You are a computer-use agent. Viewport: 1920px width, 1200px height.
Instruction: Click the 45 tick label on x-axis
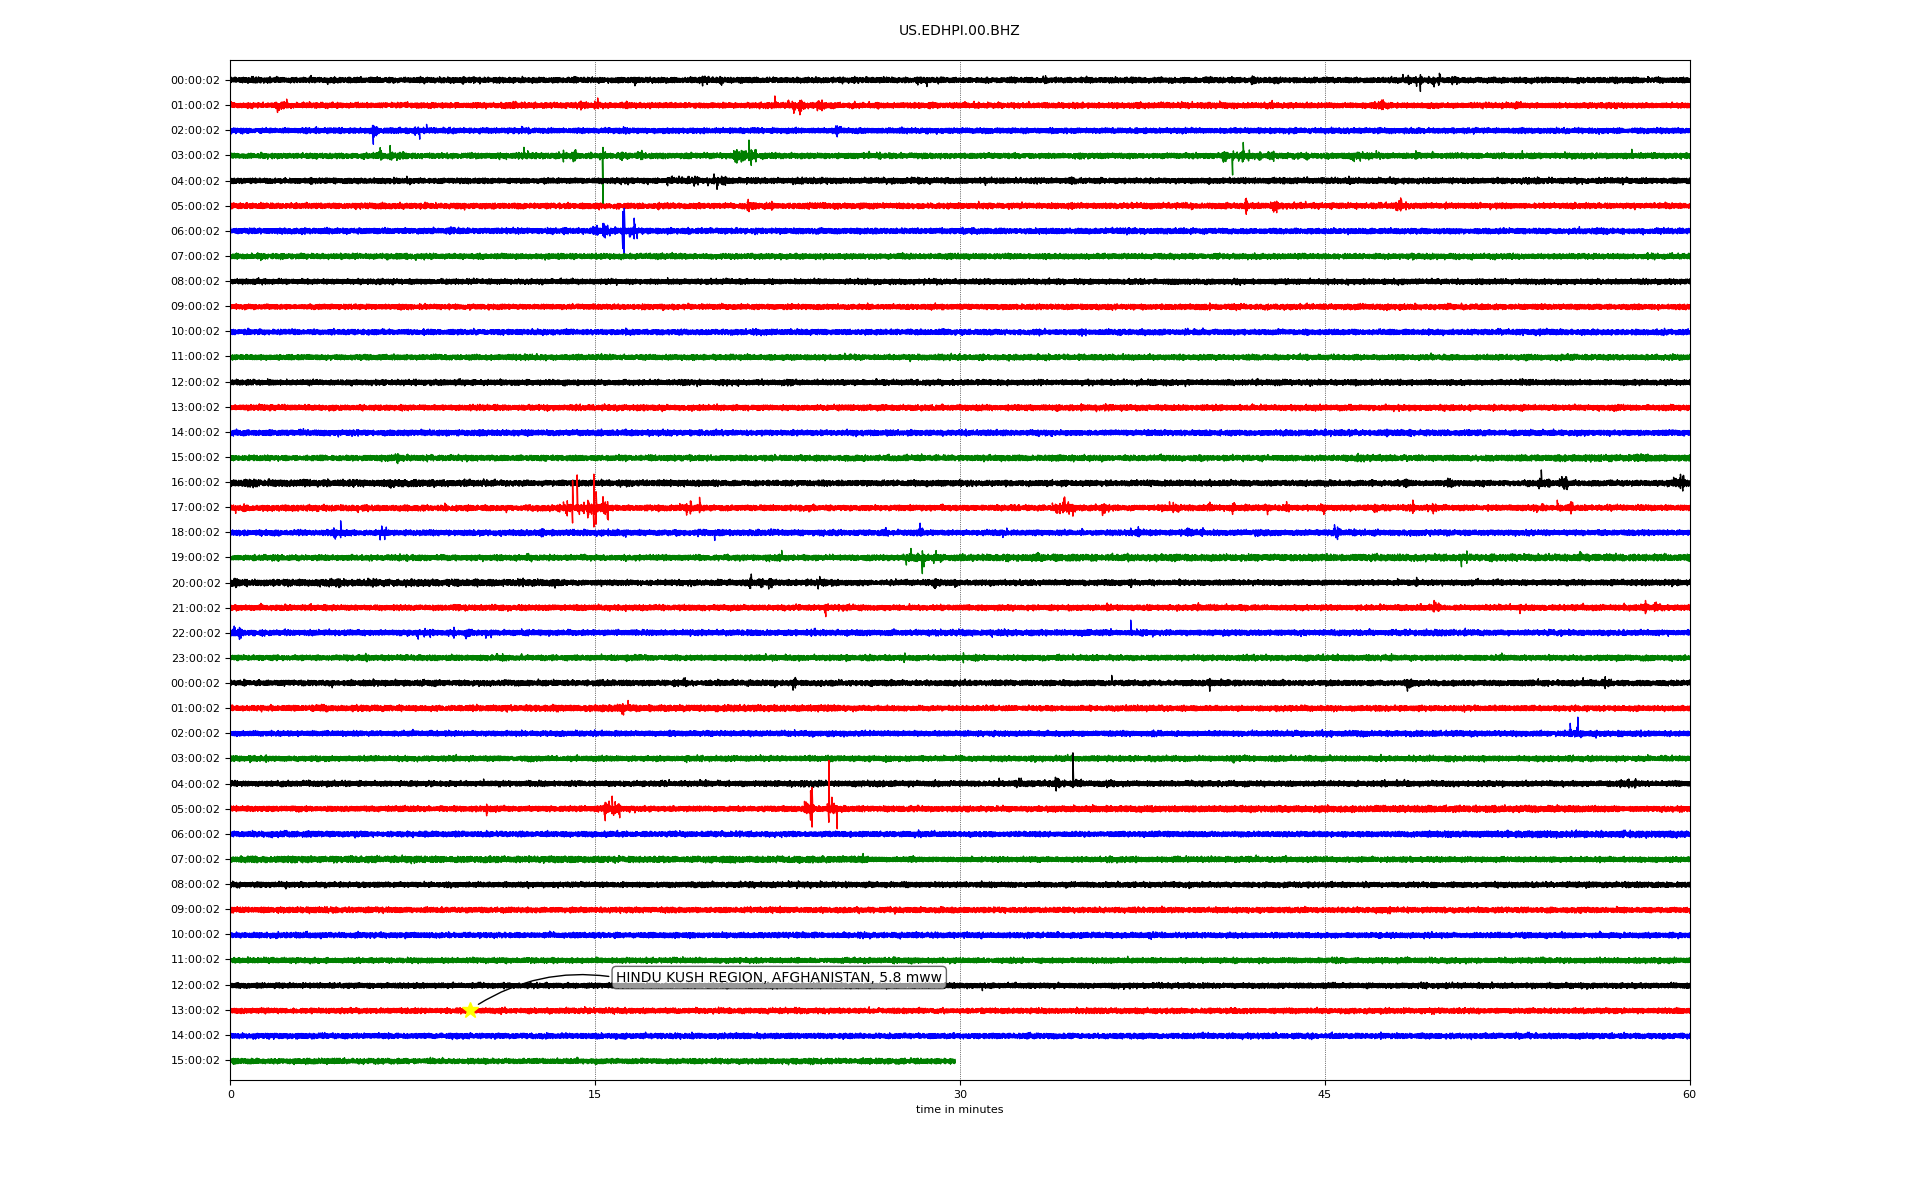(1325, 1094)
